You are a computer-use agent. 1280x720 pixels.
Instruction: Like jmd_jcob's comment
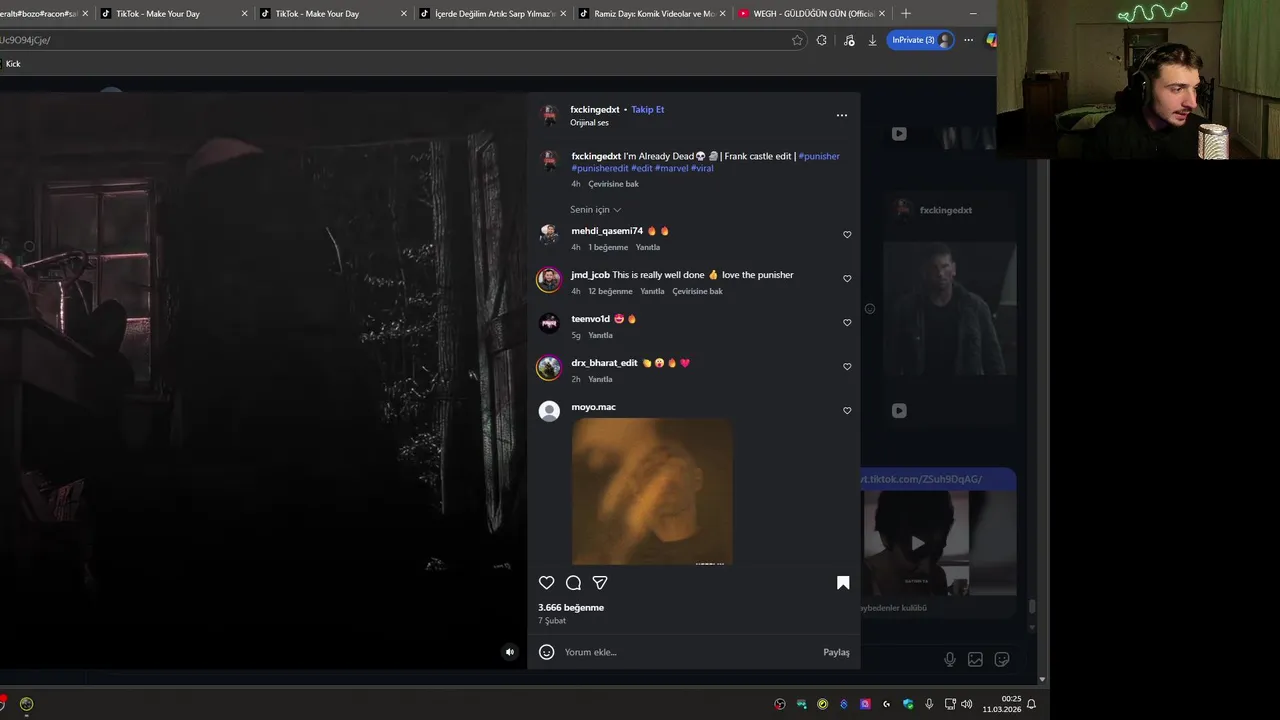click(x=847, y=279)
